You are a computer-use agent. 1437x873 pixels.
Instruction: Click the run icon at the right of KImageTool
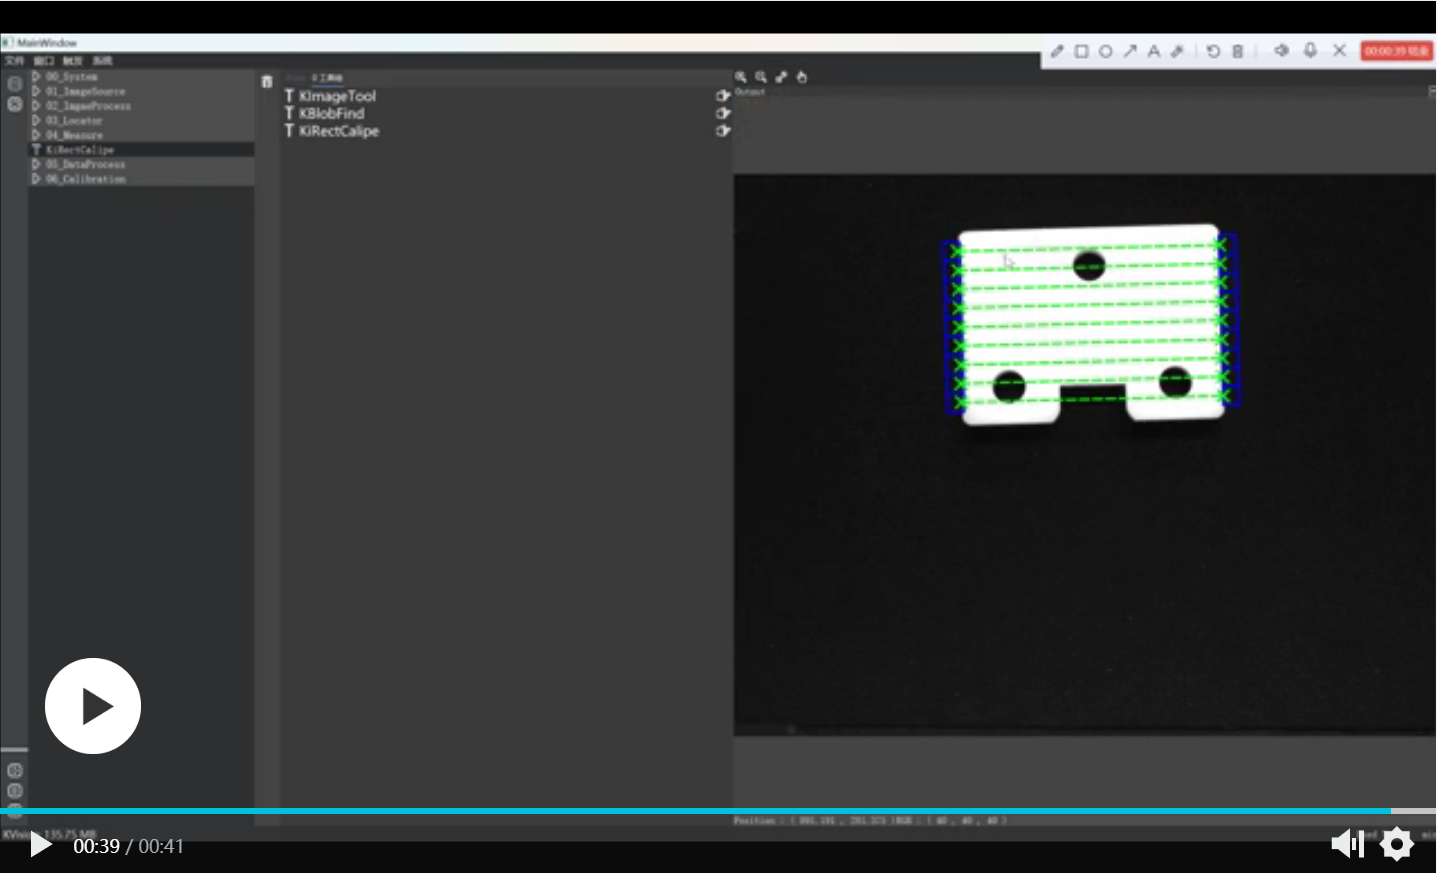[723, 96]
